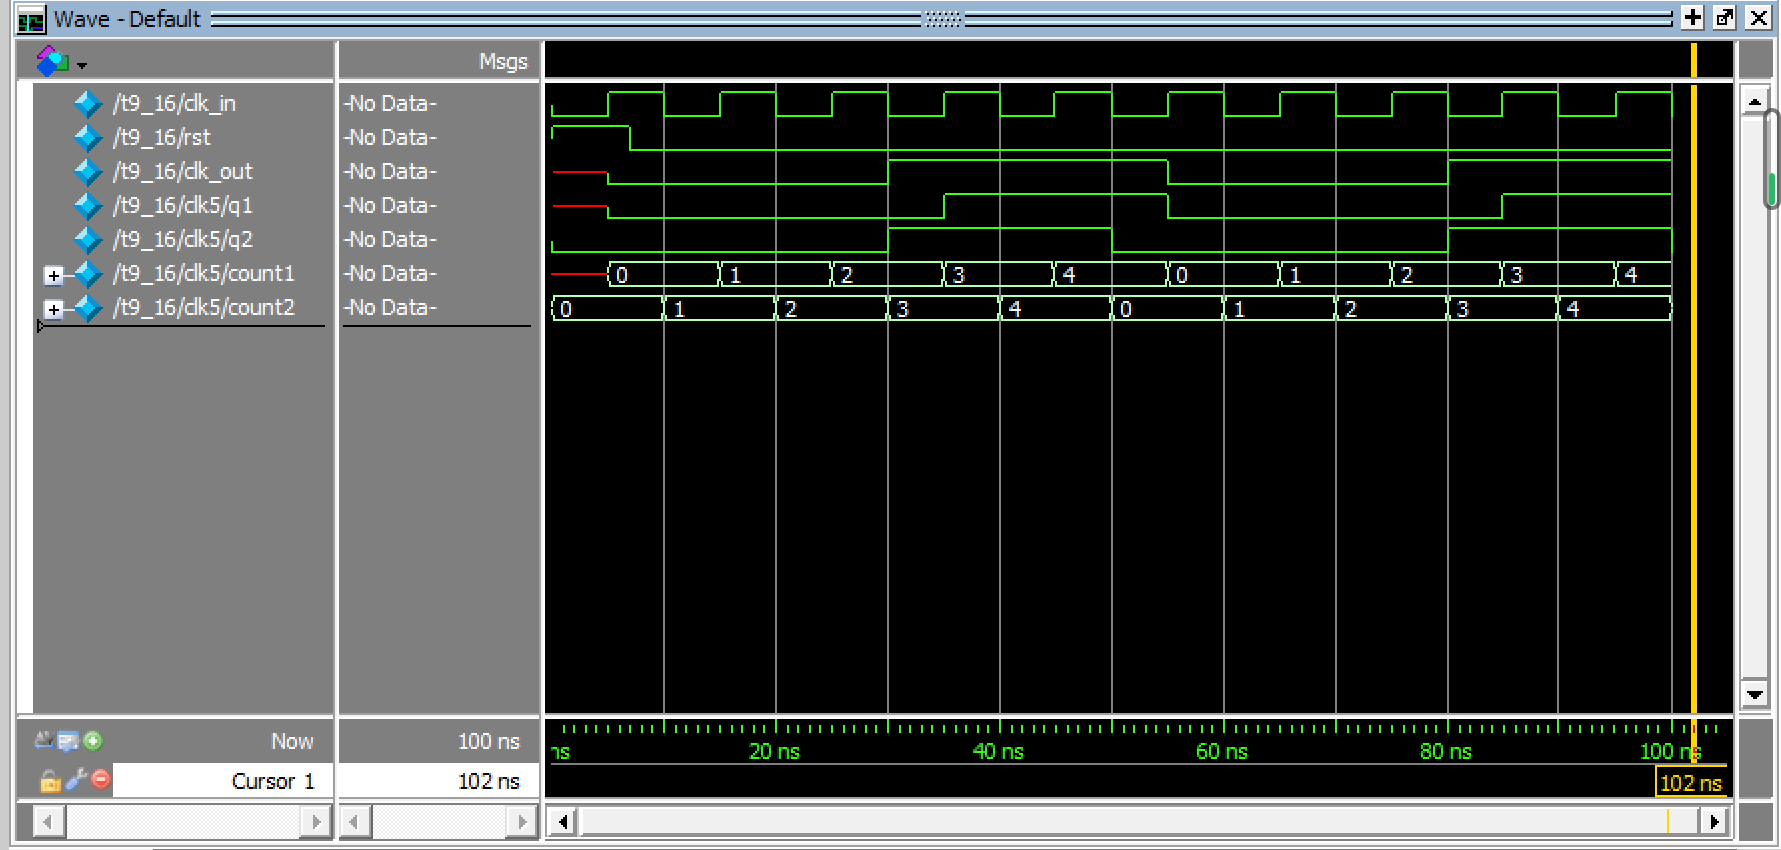Click the Now label in the cursor pane

292,741
